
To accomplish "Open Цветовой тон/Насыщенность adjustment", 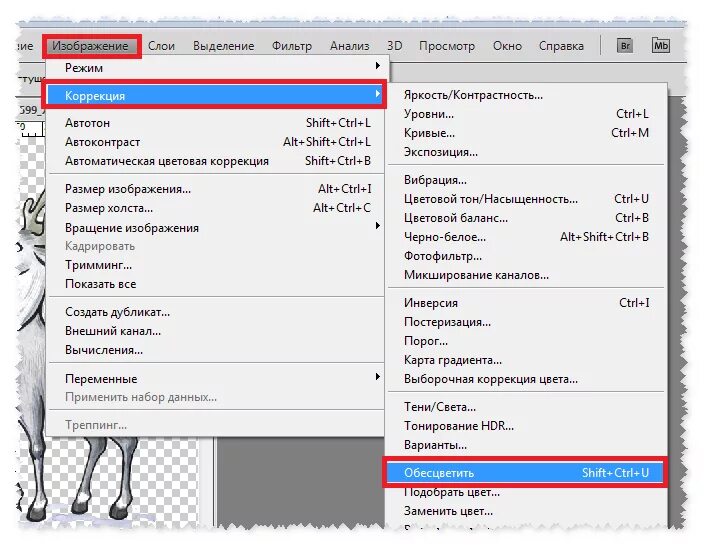I will click(526, 198).
